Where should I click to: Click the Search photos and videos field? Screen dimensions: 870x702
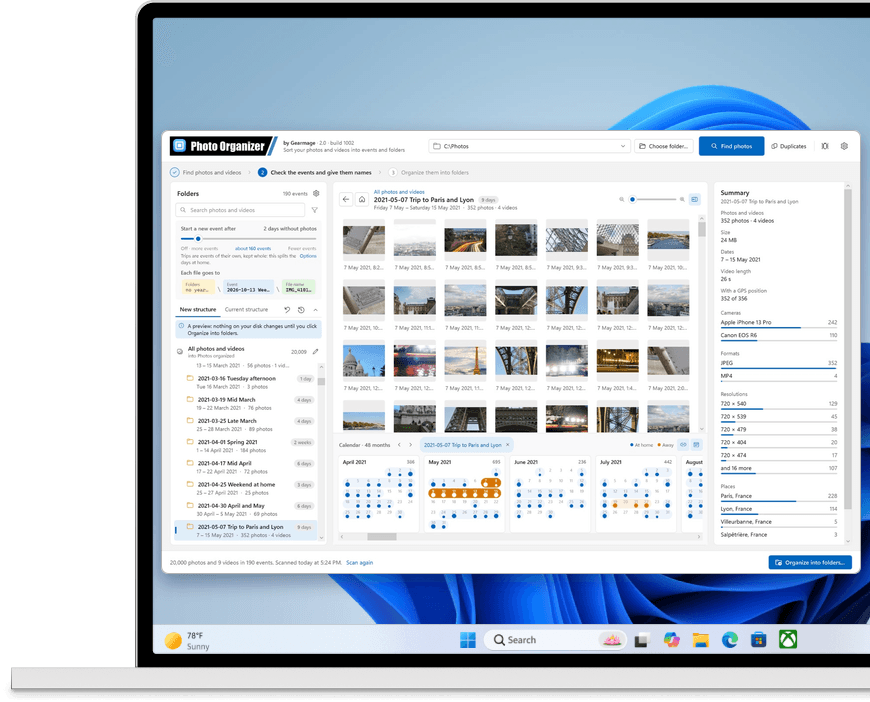240,210
